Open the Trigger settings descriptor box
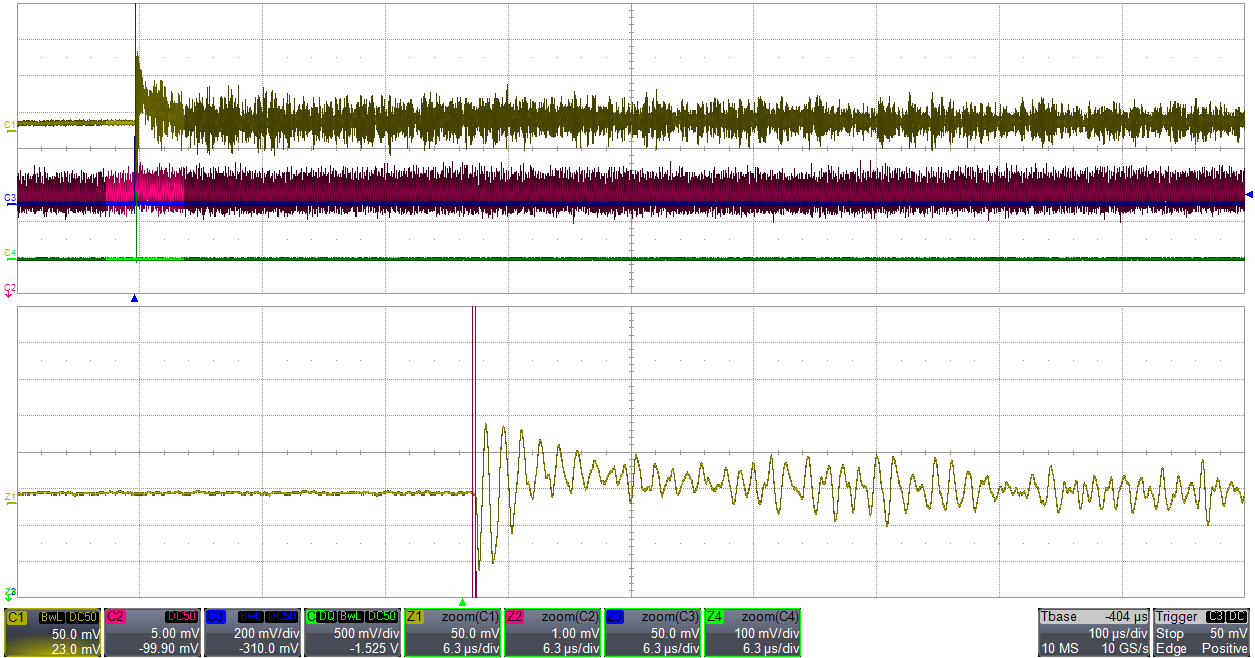Image resolution: width=1255 pixels, height=658 pixels. (1202, 633)
